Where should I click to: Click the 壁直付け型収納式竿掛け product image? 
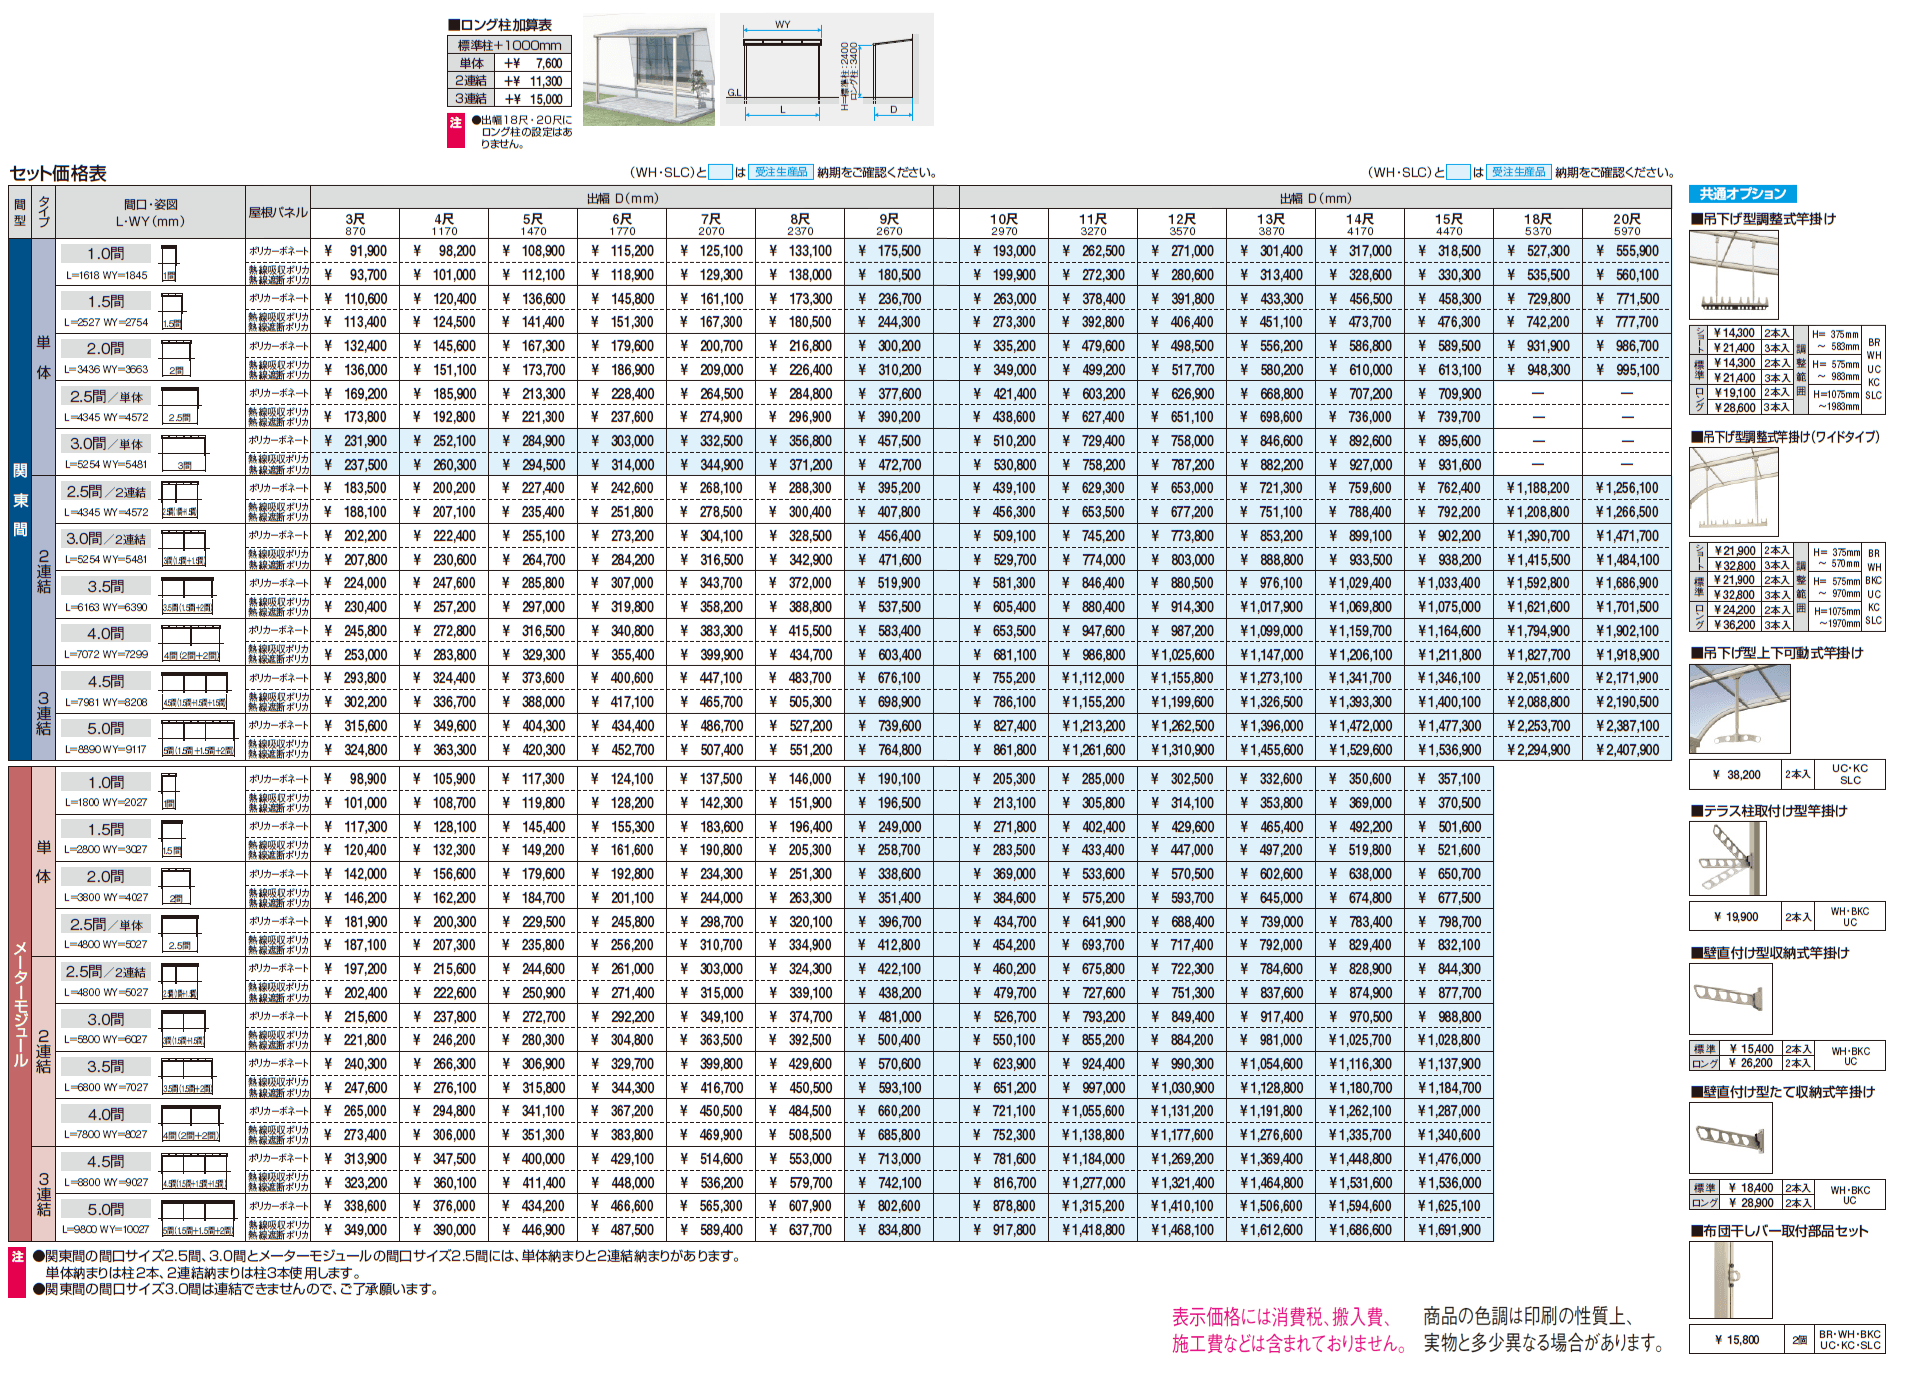(1729, 999)
